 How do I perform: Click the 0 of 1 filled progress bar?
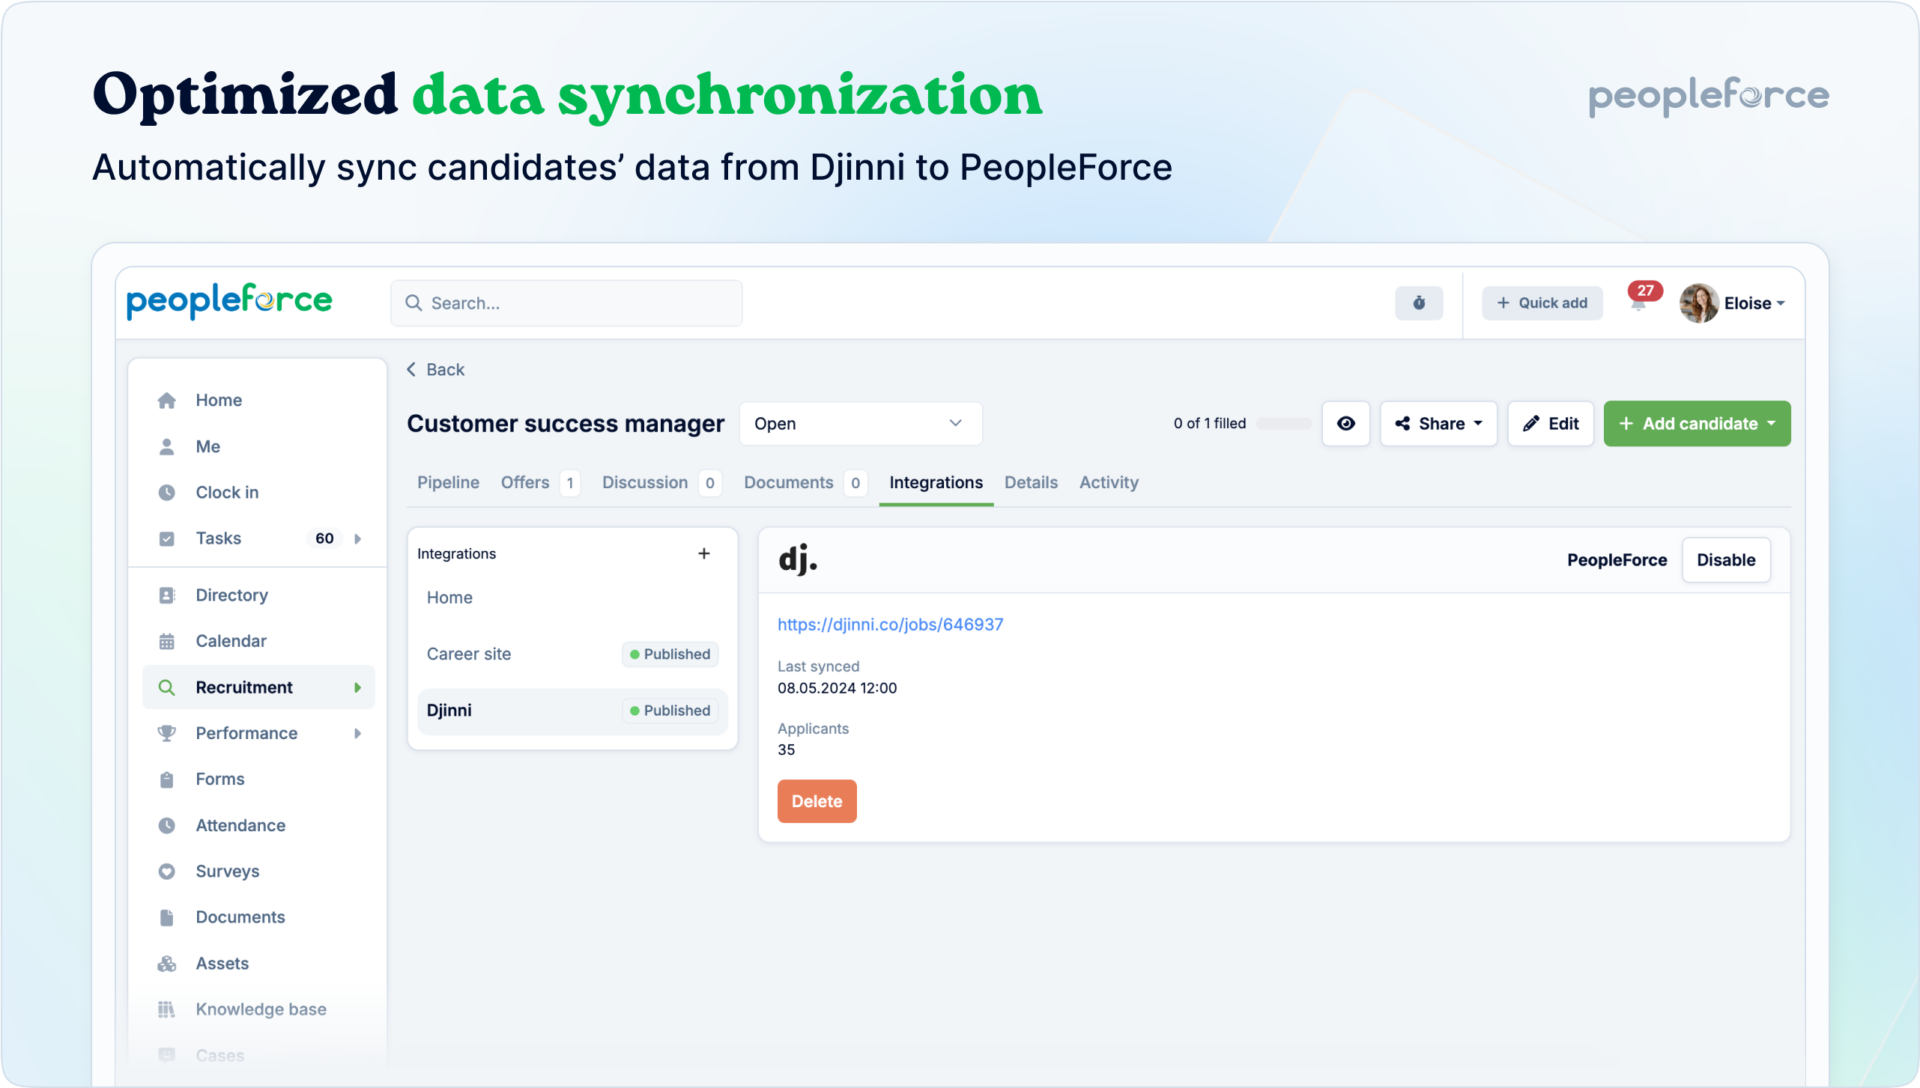click(x=1282, y=424)
